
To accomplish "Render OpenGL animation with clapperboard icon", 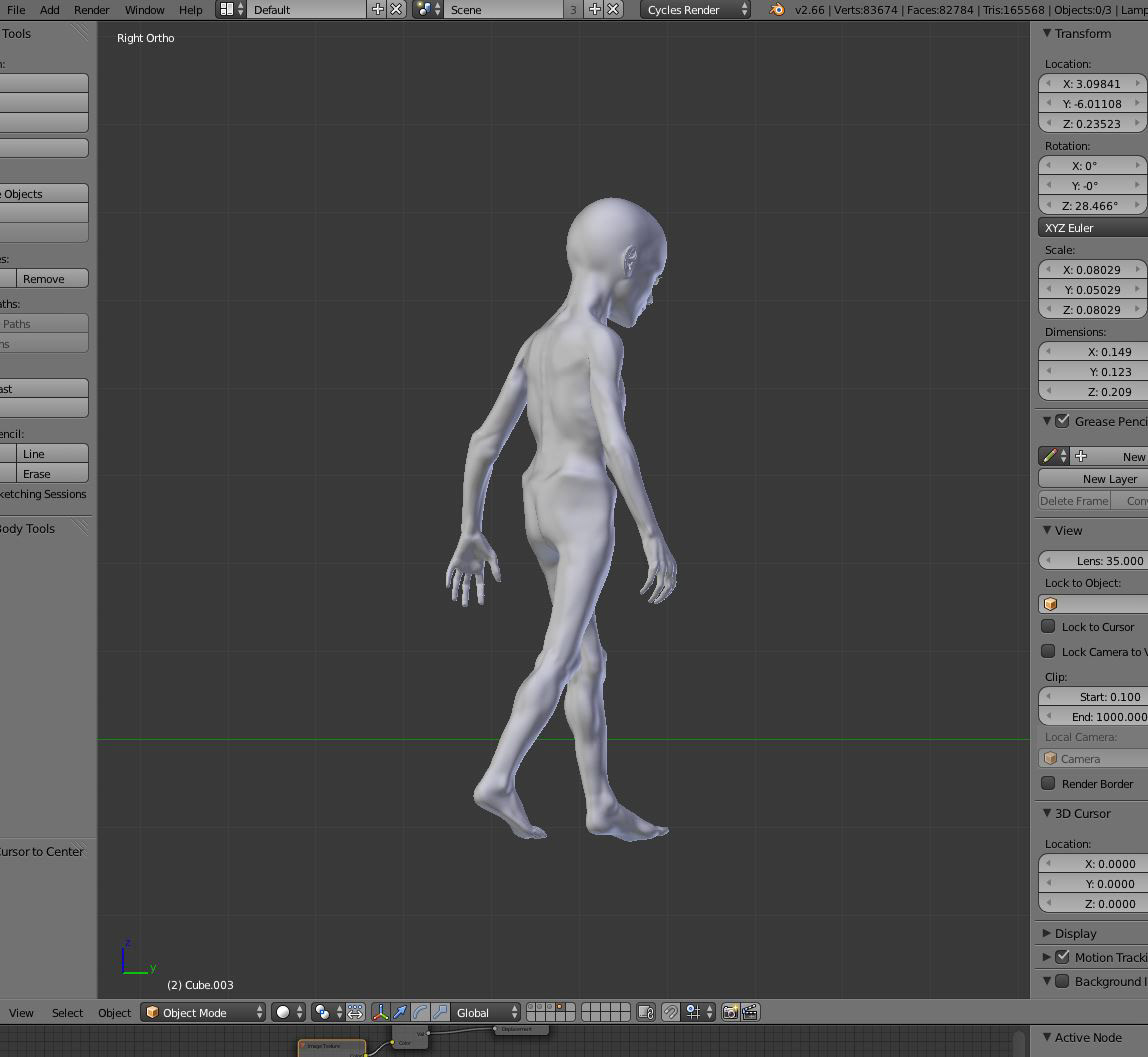I will [x=750, y=1012].
